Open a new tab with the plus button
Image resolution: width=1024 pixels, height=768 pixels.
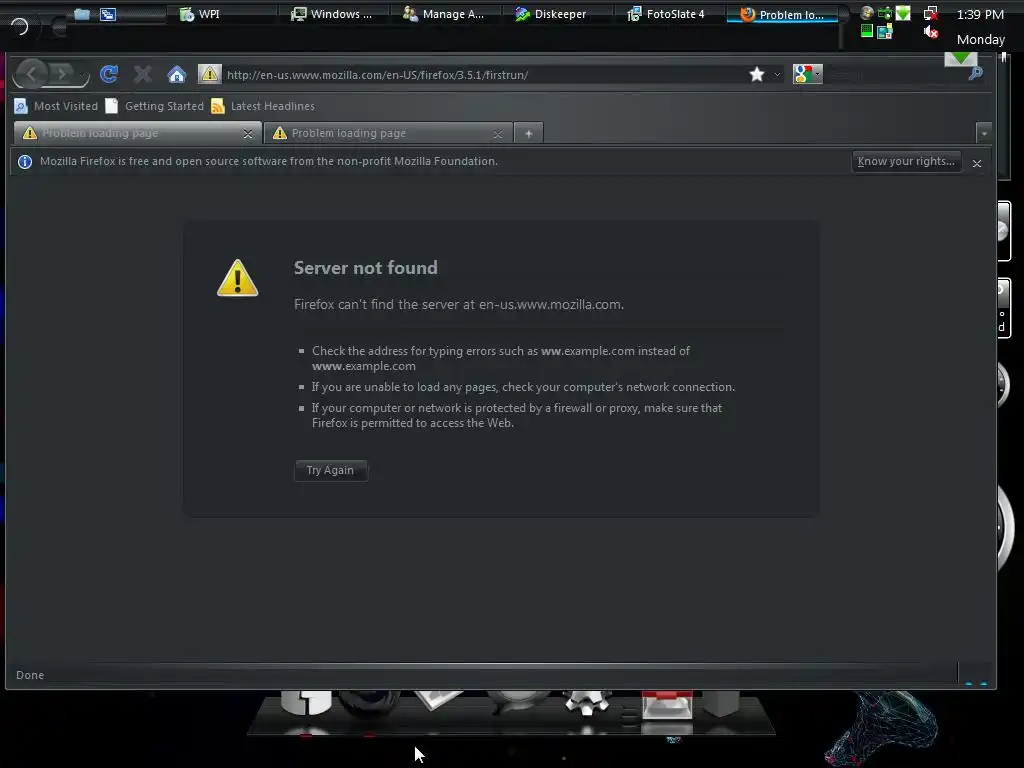[529, 134]
